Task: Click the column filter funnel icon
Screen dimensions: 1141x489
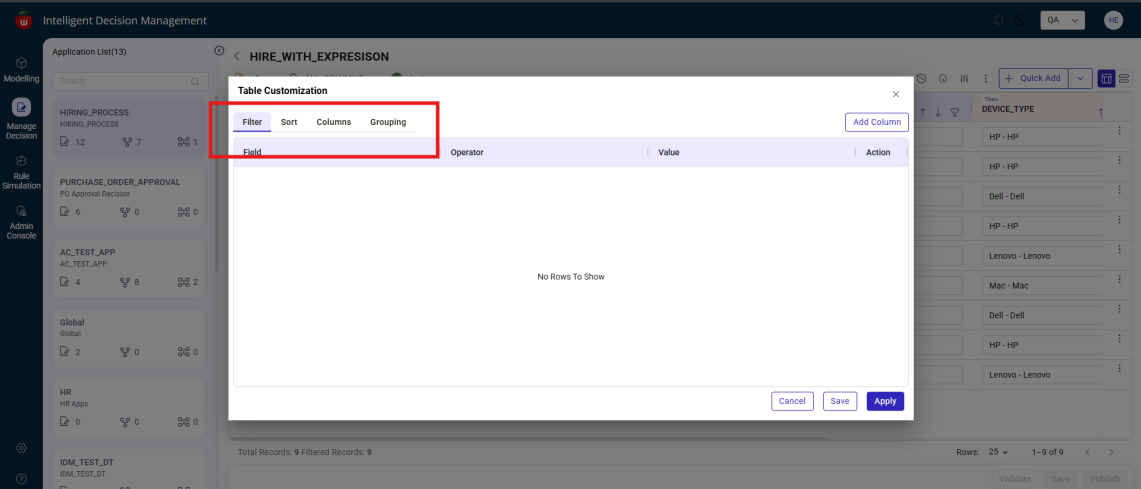Action: point(955,112)
